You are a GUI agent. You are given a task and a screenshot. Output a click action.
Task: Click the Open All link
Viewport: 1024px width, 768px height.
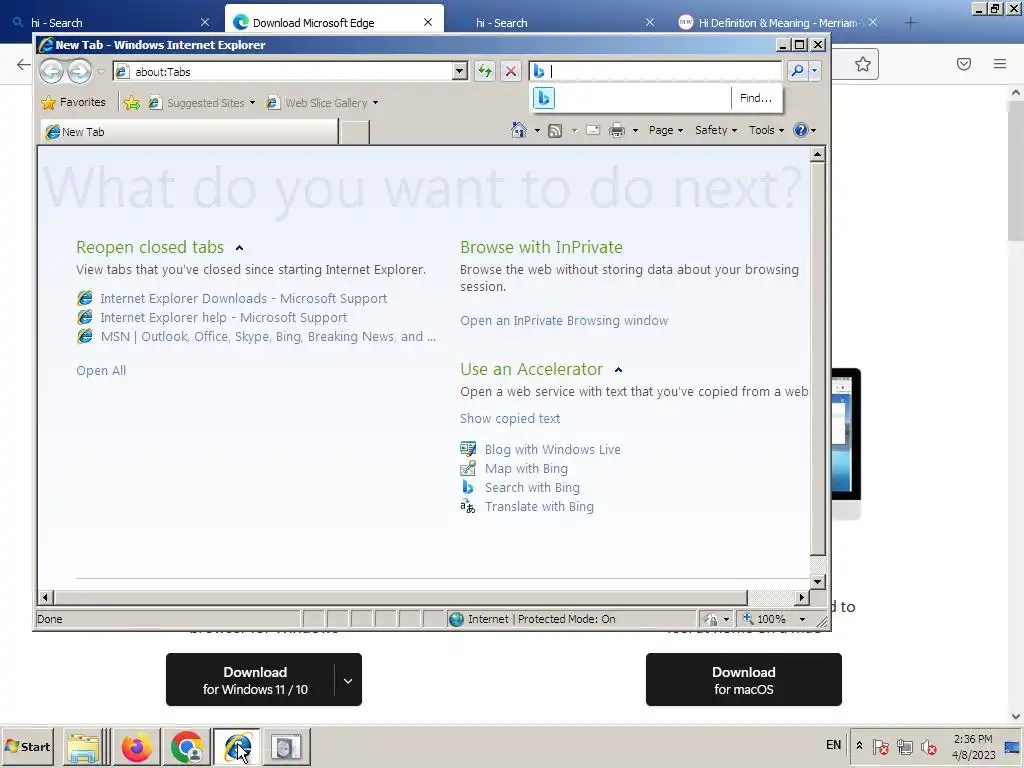pyautogui.click(x=101, y=370)
